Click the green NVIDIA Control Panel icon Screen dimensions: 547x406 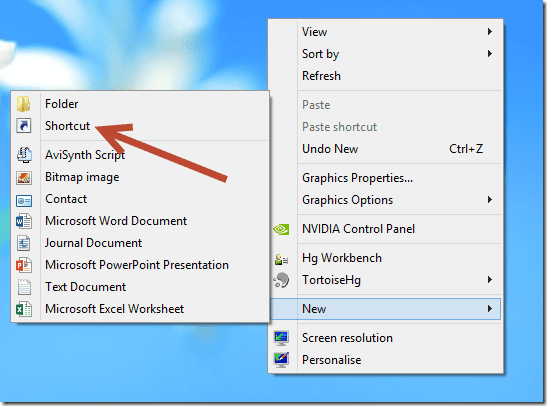point(281,229)
